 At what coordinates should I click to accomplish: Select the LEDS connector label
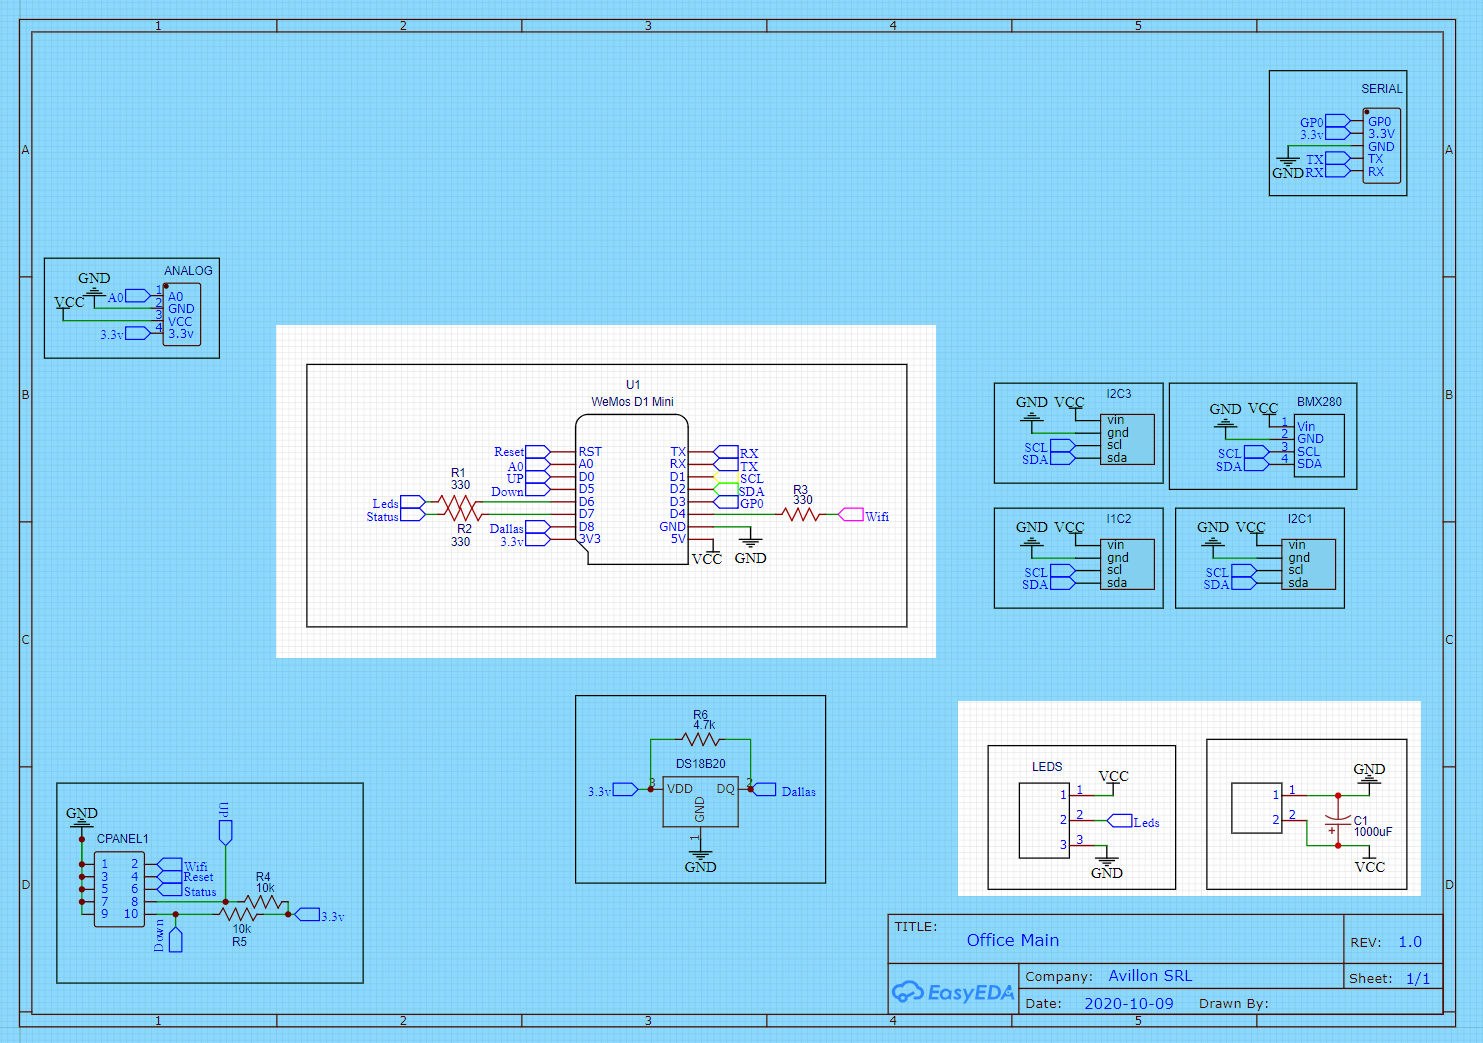1047,767
